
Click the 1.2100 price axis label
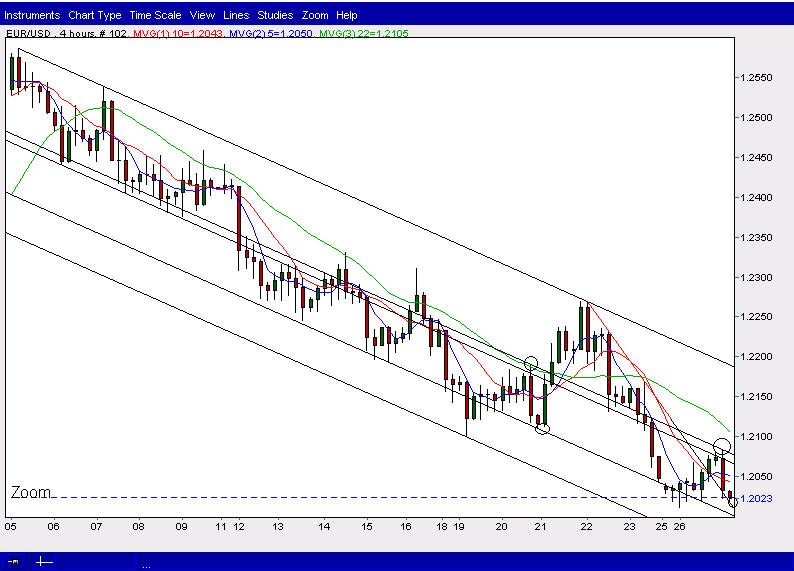(757, 437)
